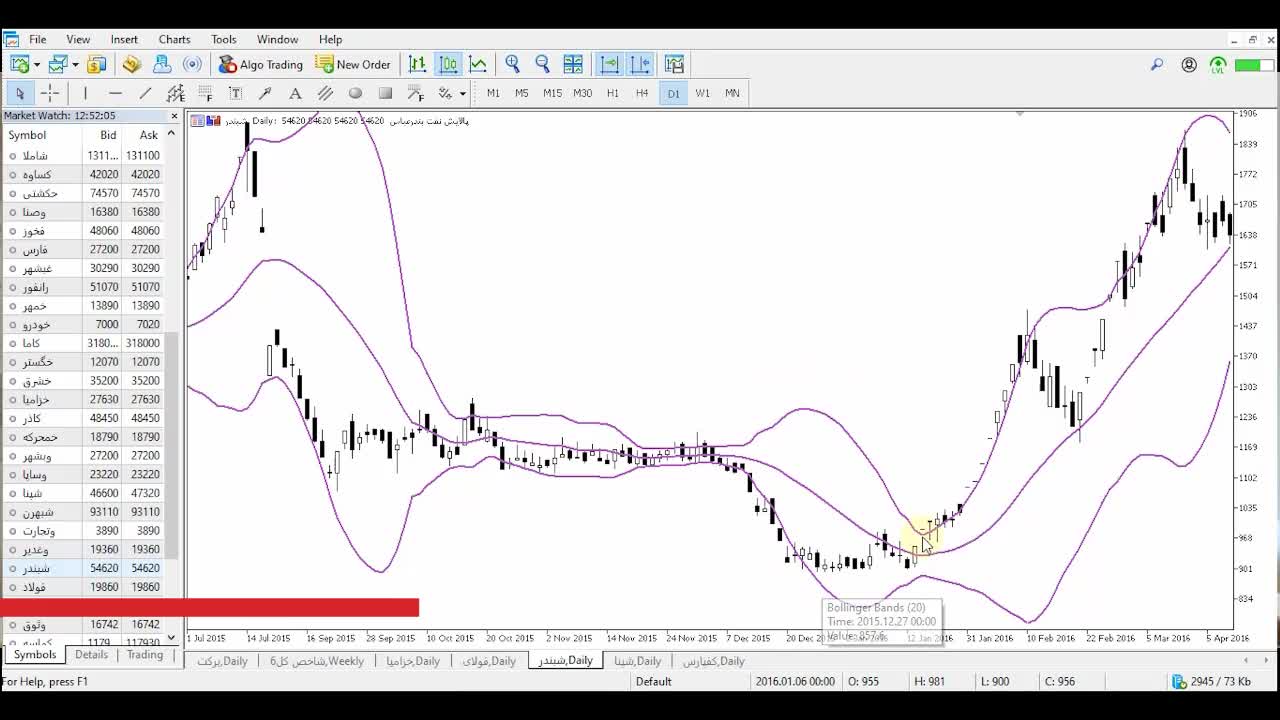Switch chart to line chart display
The image size is (1280, 720).
pyautogui.click(x=478, y=64)
